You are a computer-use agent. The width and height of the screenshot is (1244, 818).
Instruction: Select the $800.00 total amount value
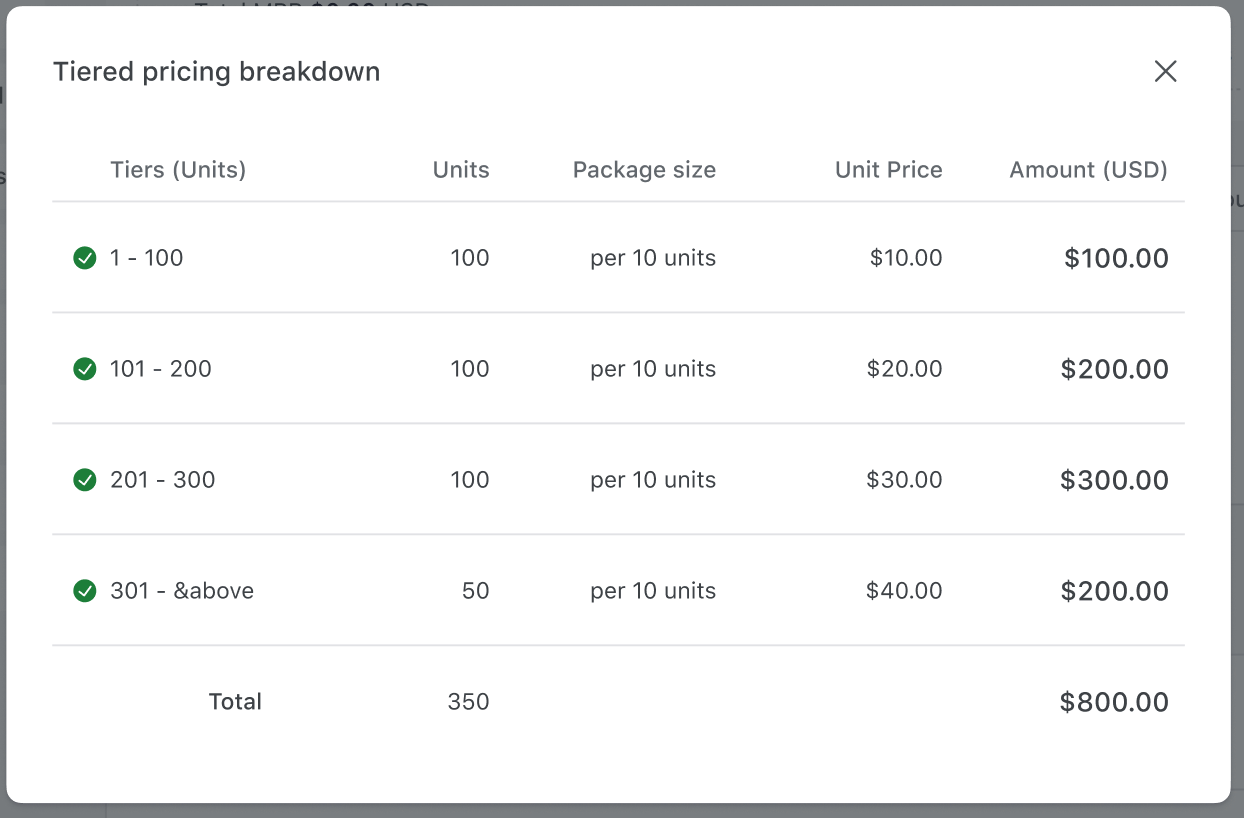1114,701
